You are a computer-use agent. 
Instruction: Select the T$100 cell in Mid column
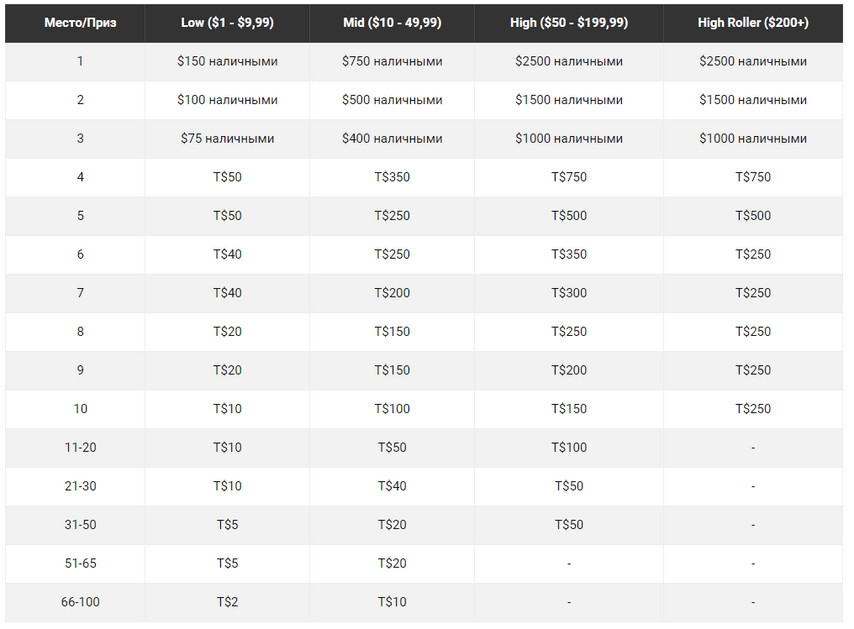(392, 409)
